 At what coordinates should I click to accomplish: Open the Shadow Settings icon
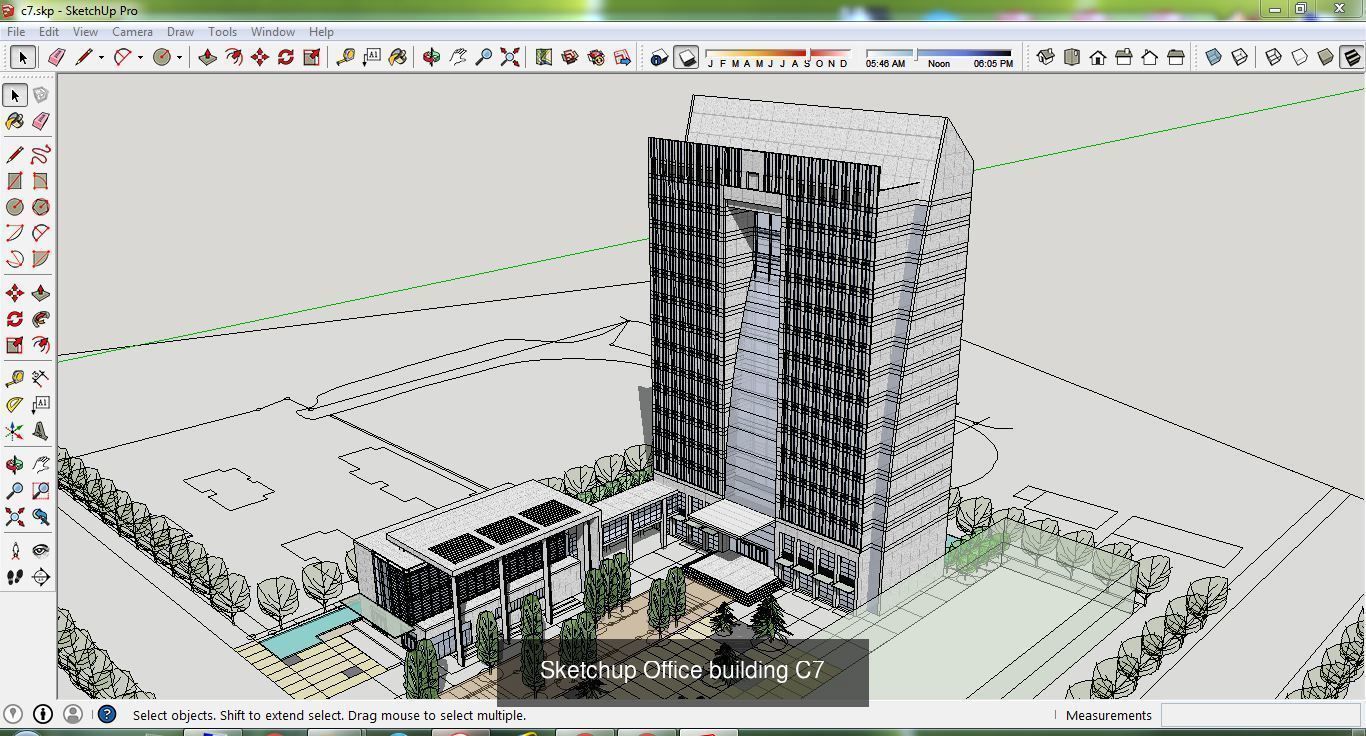click(659, 57)
